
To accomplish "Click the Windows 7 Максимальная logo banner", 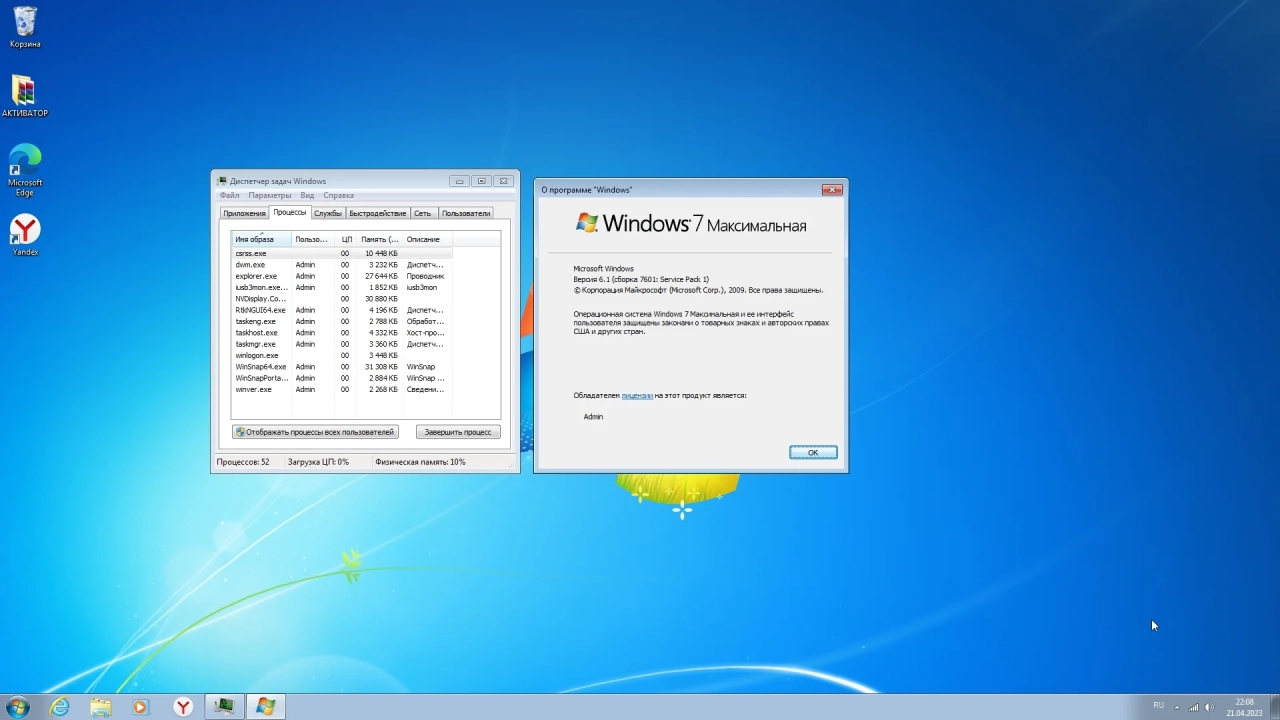I will 690,224.
